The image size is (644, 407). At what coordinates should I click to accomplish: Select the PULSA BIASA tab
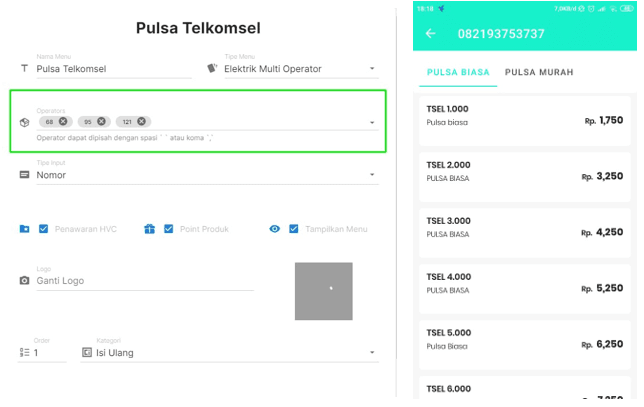coord(456,73)
